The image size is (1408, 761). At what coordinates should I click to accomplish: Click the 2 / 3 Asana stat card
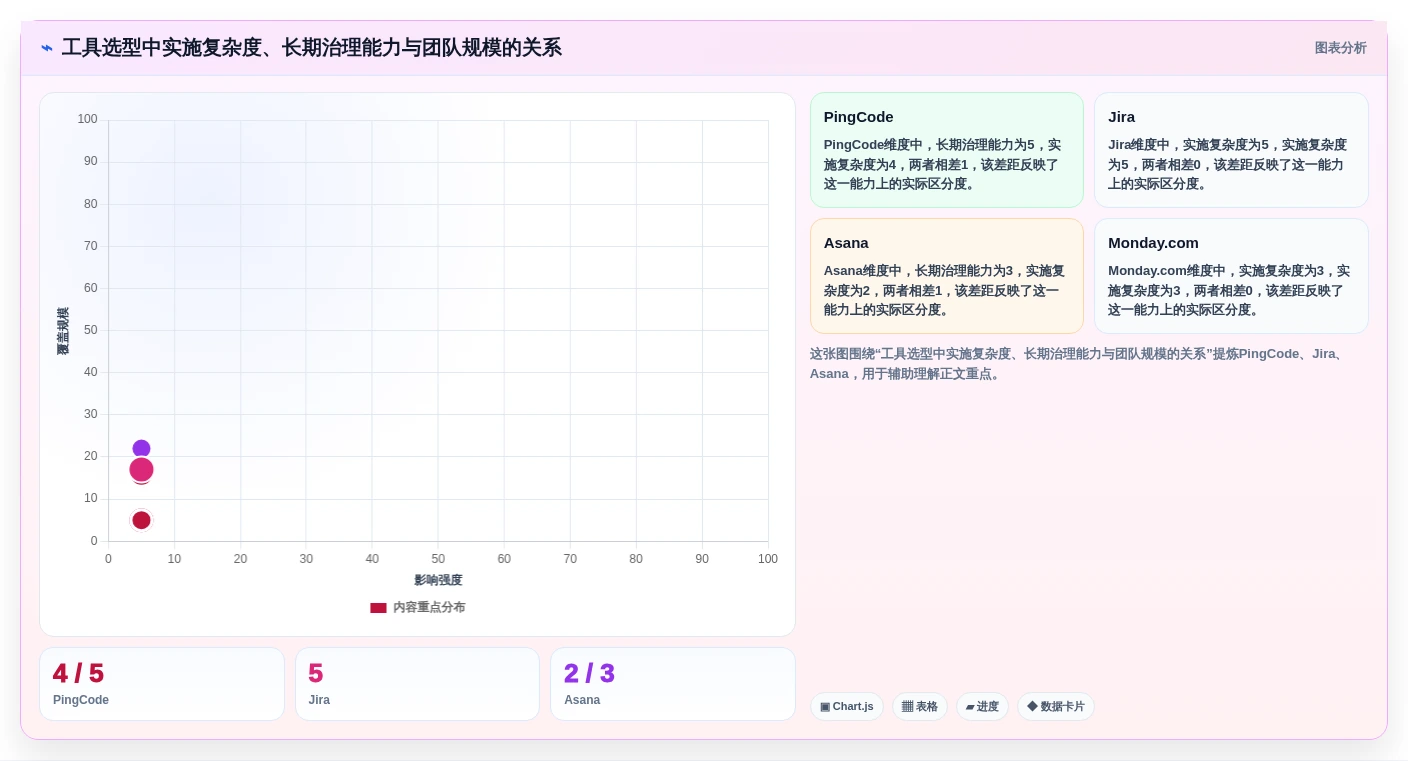(673, 684)
